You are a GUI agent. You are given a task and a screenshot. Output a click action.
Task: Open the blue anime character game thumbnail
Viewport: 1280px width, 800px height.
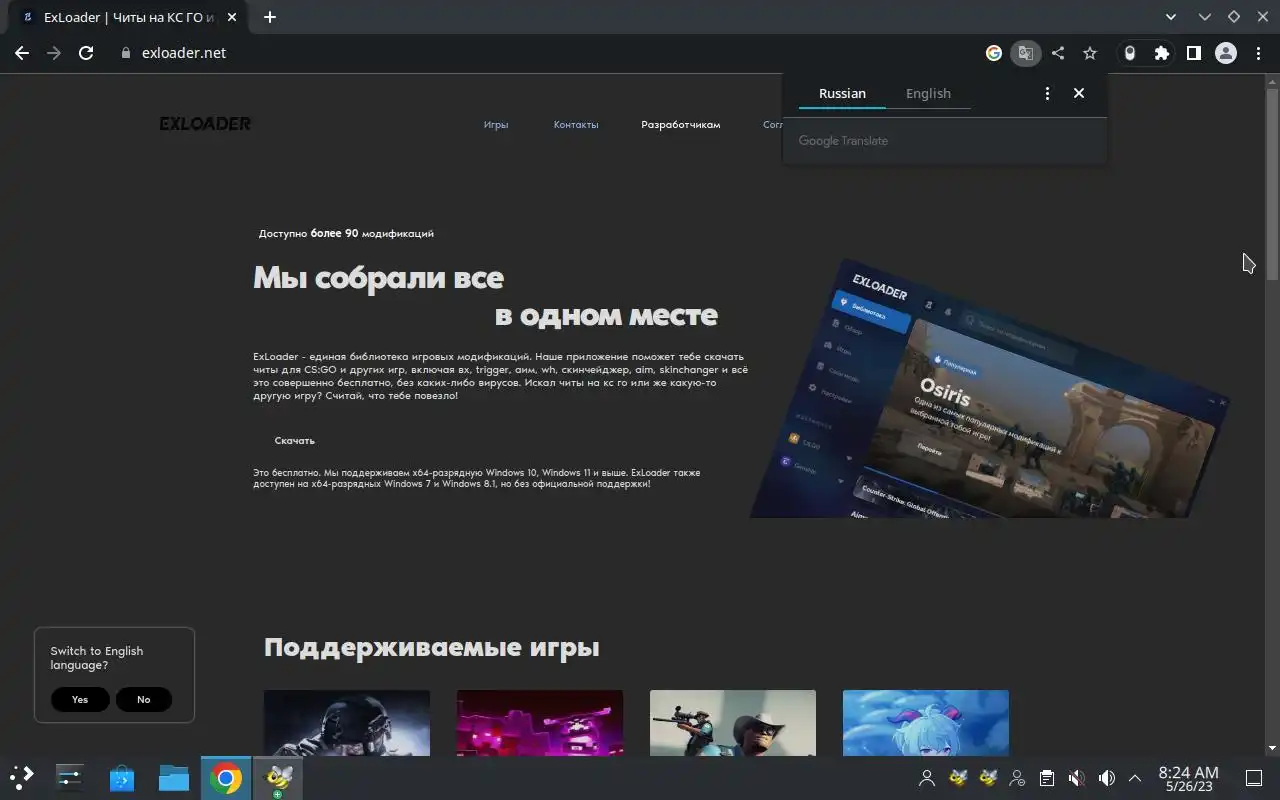[x=926, y=722]
